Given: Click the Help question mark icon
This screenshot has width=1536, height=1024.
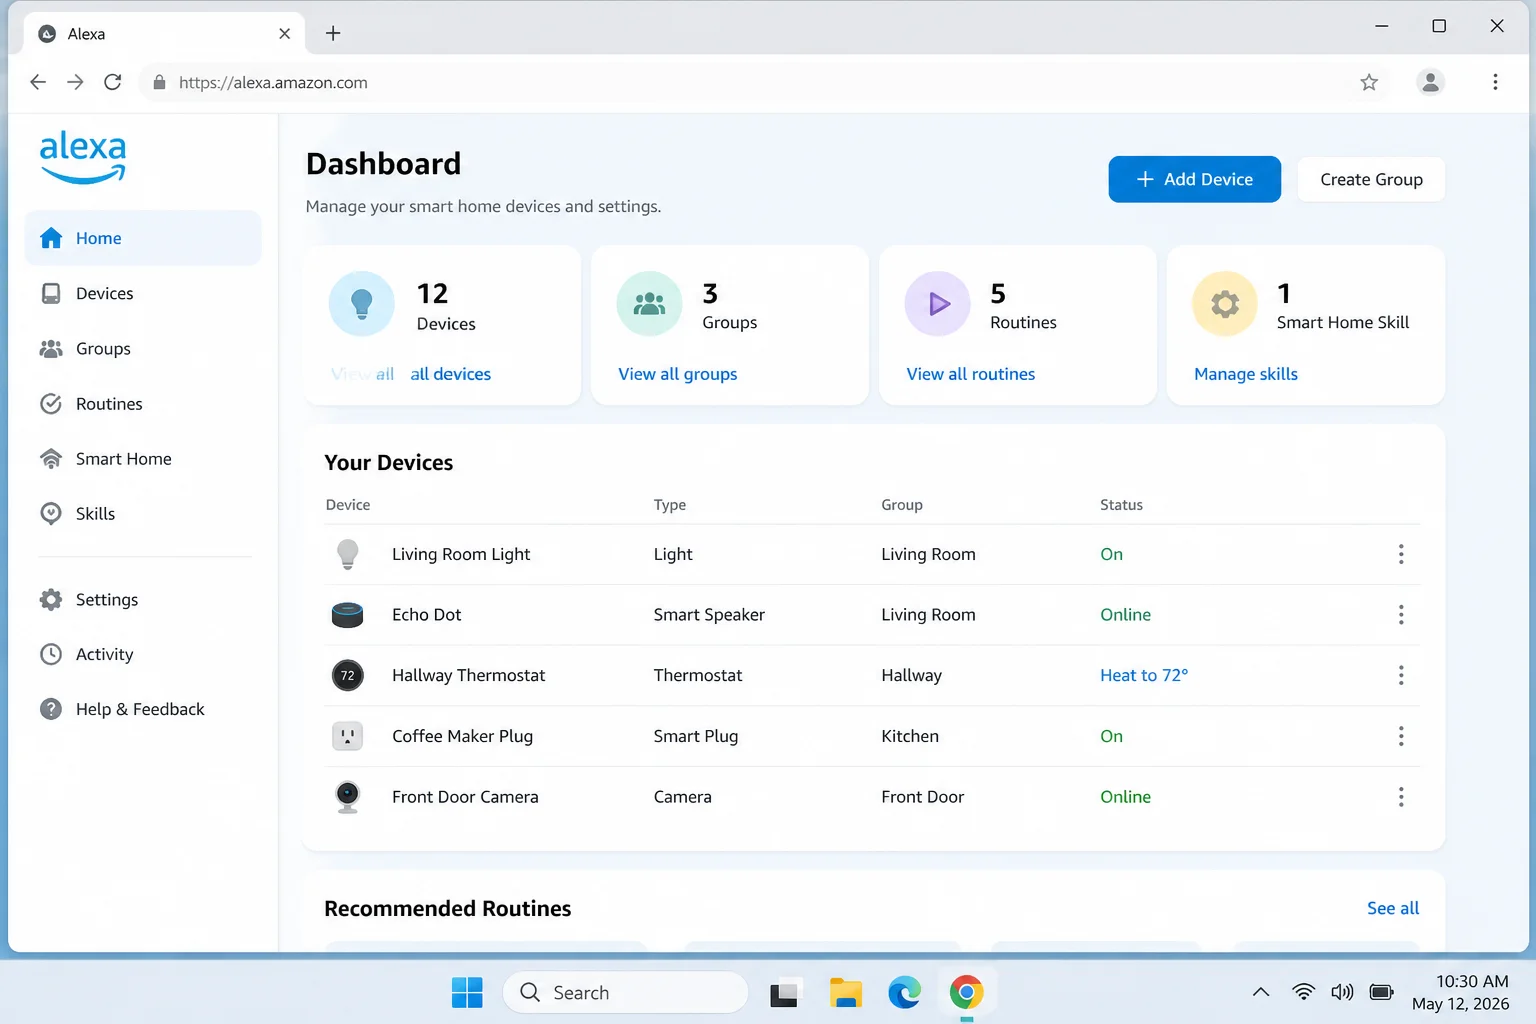Looking at the screenshot, I should pos(51,709).
